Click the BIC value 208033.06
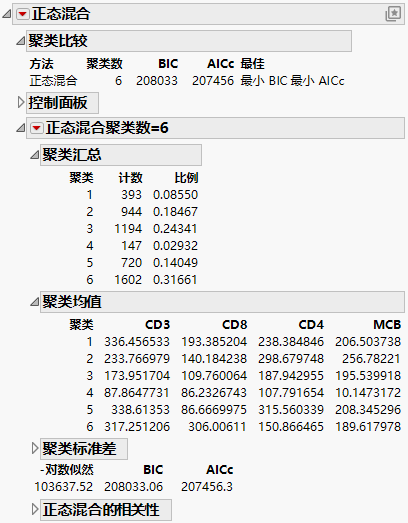Viewport: 408px width, 523px height. pos(133,487)
